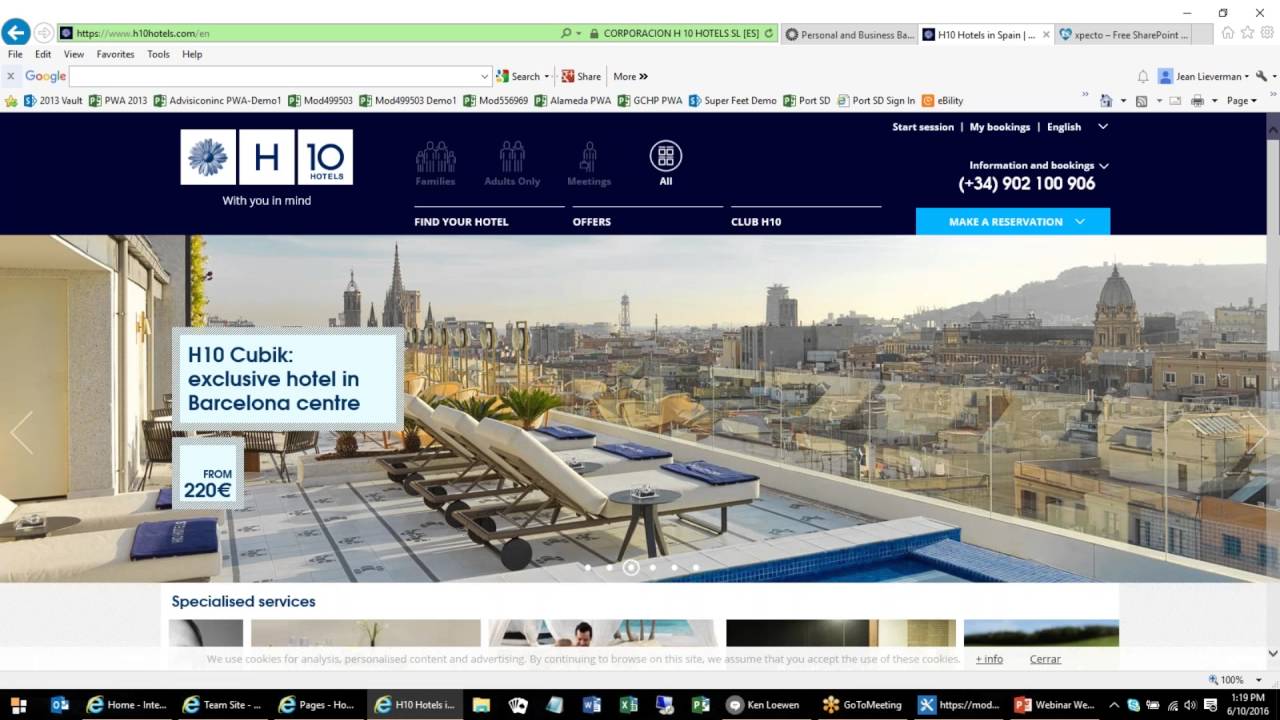
Task: Click into the Google toolbar search field
Action: point(274,76)
